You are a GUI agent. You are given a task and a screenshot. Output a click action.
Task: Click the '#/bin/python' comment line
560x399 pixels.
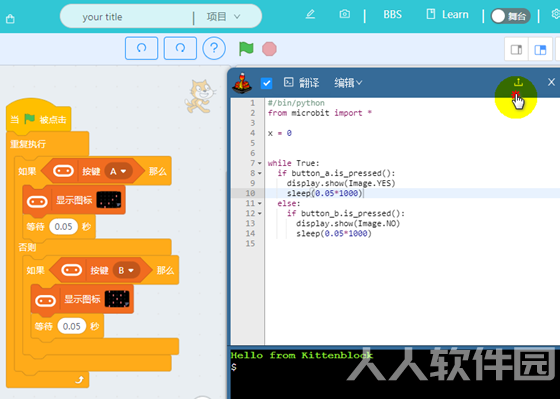pyautogui.click(x=296, y=103)
